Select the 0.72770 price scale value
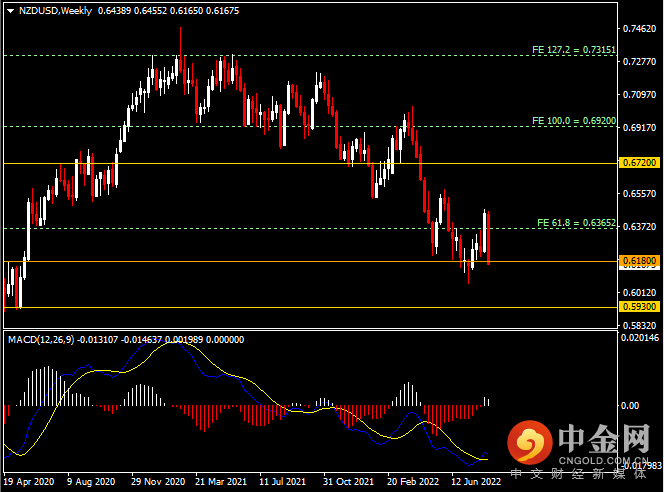Screen dimensions: 664x492 639,62
